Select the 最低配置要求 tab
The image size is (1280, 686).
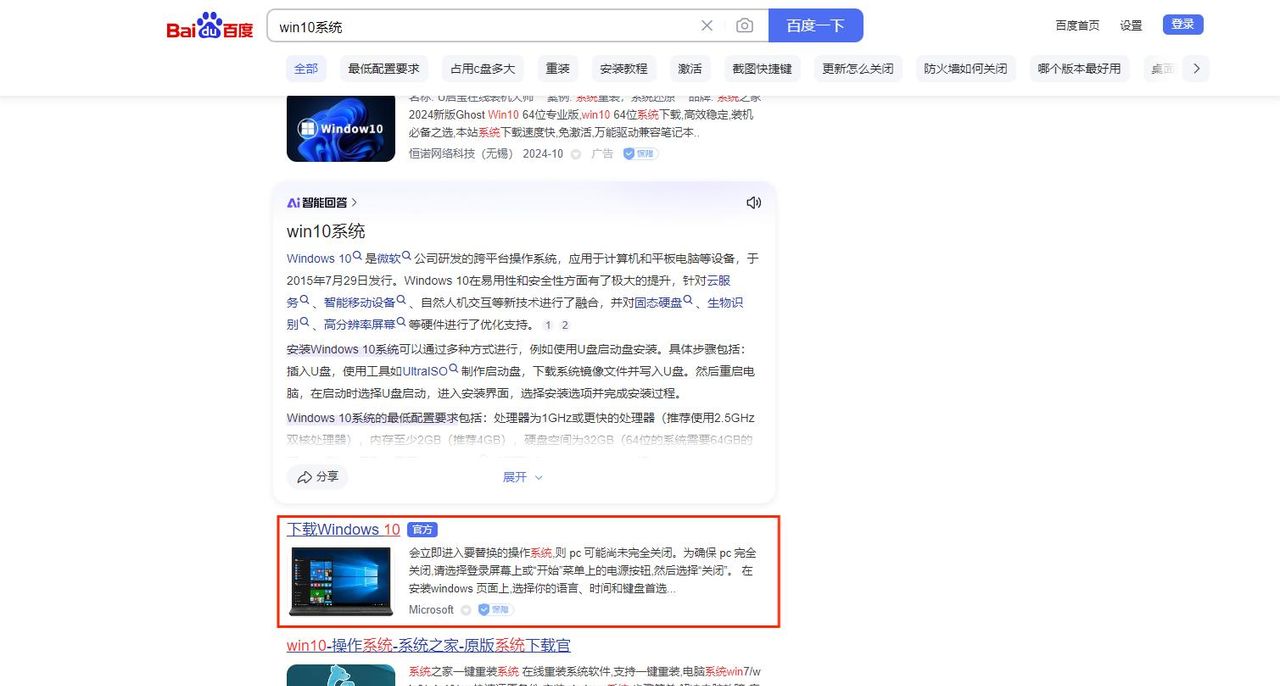click(384, 69)
